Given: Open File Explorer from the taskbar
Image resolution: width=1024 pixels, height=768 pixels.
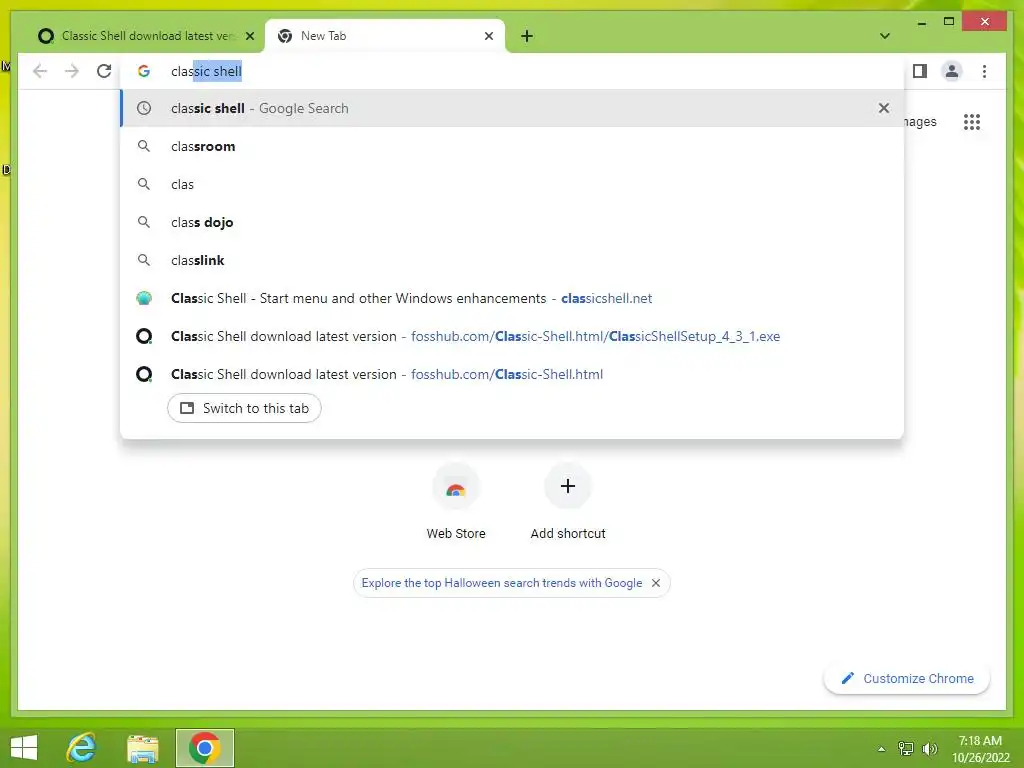Looking at the screenshot, I should click(x=142, y=748).
